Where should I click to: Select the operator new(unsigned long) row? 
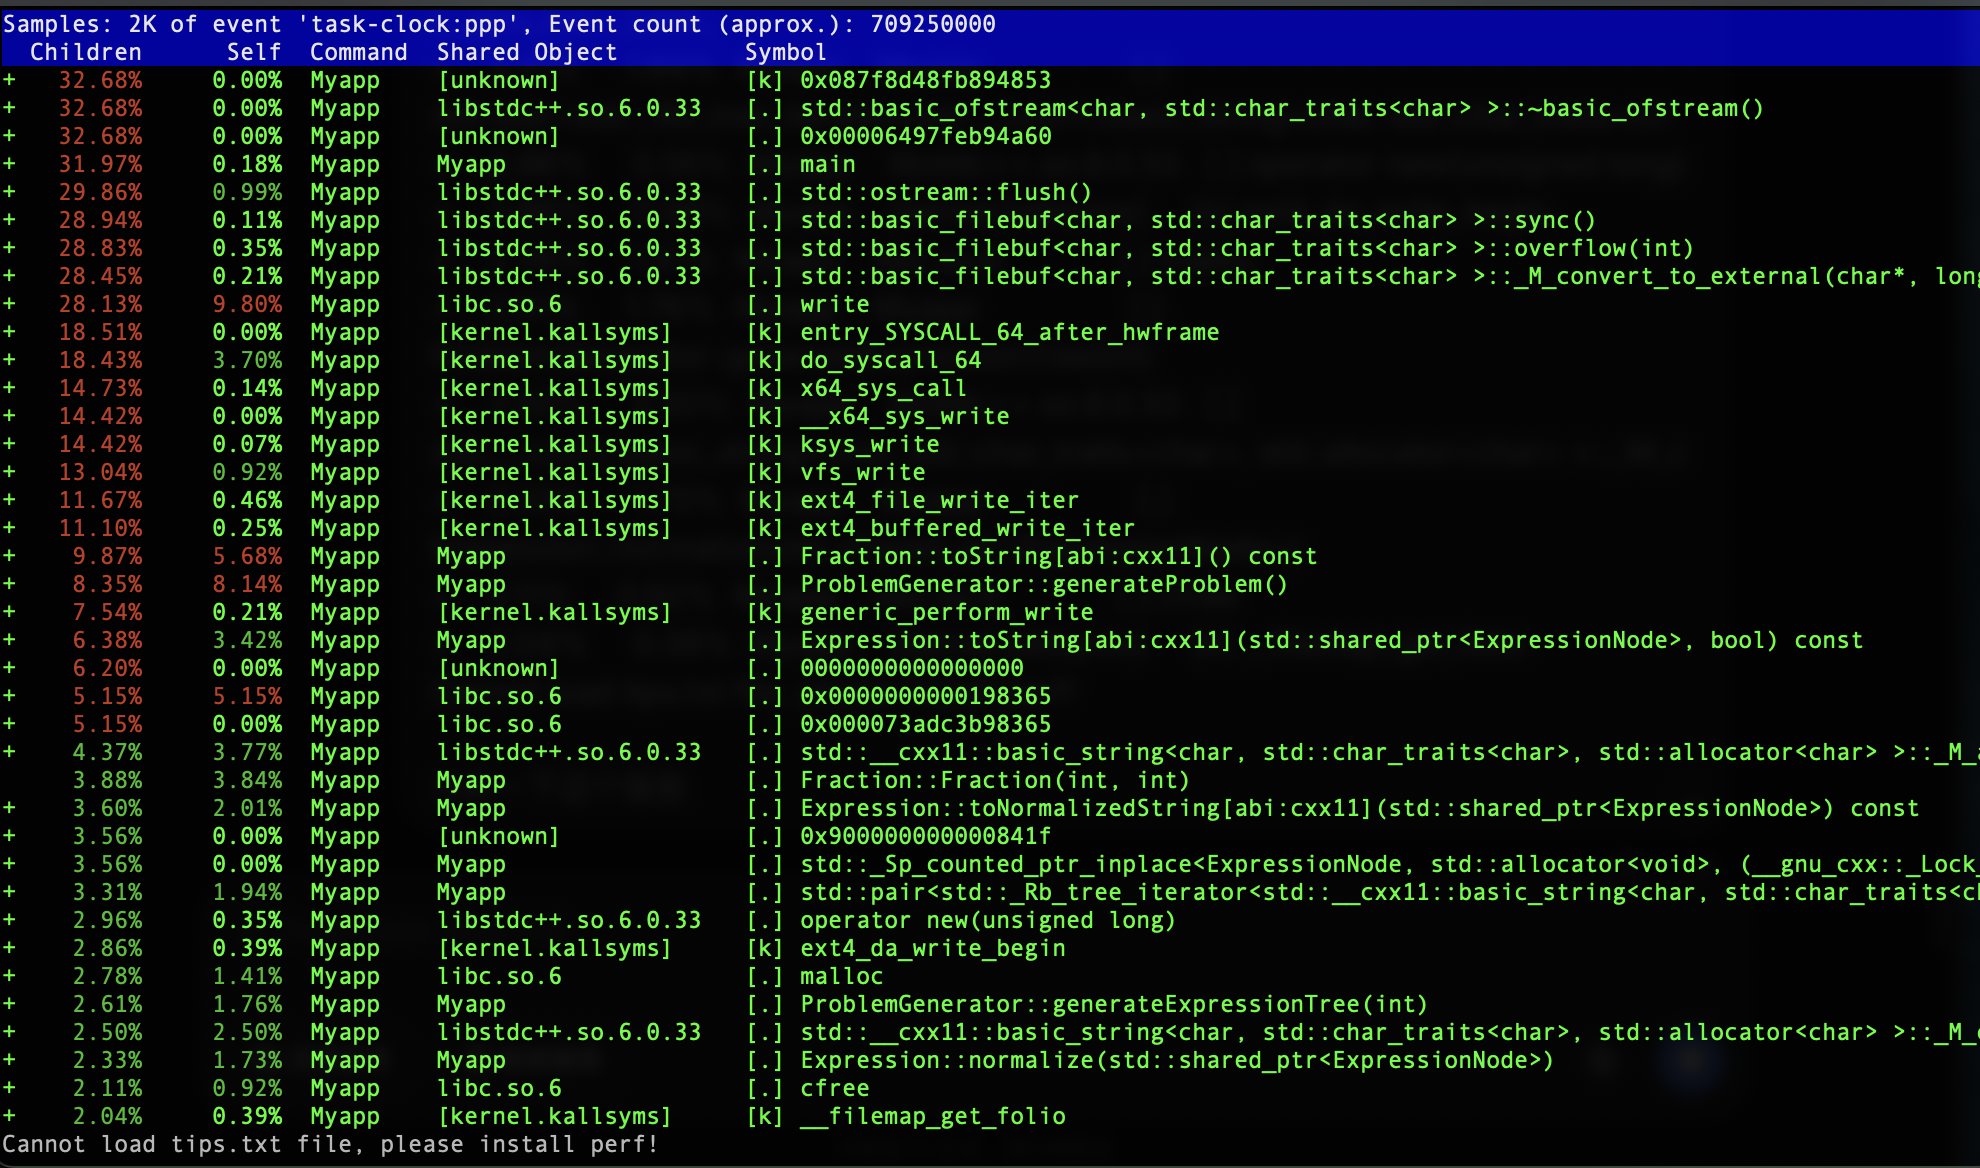pos(987,920)
